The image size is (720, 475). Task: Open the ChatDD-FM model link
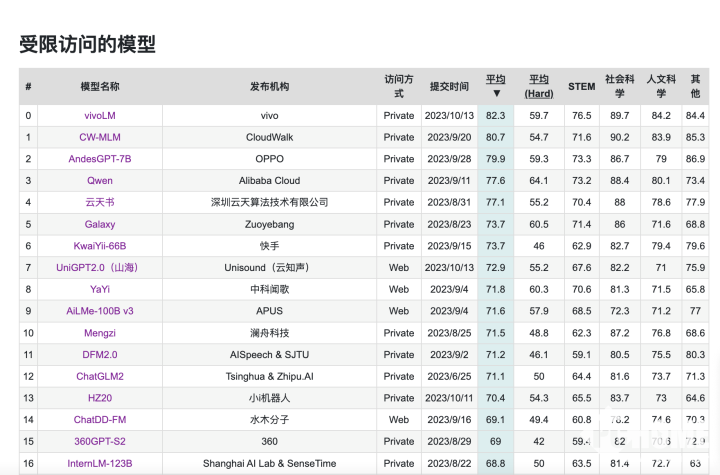point(100,419)
